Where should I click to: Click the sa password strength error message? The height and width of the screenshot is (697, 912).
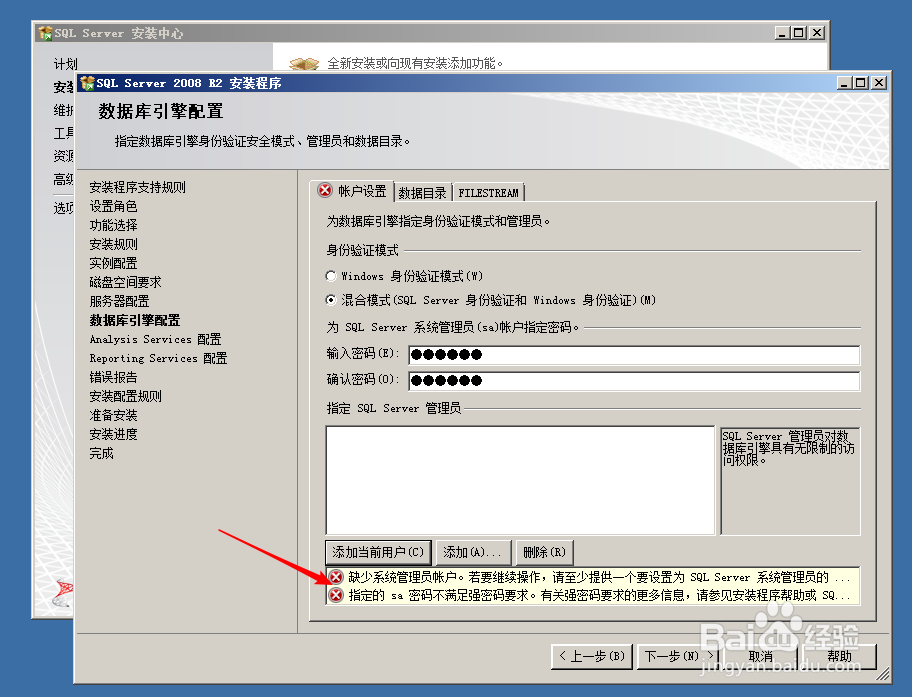coord(599,595)
